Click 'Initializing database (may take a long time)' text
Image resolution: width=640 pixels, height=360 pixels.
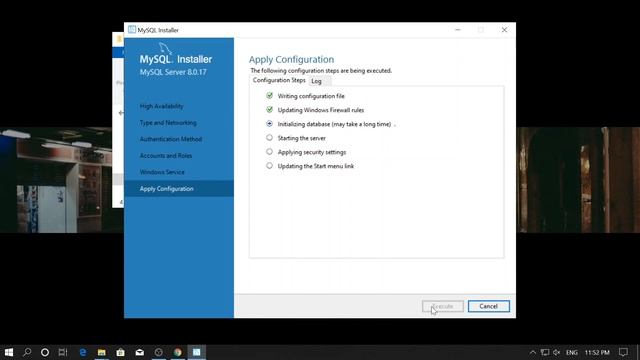(x=334, y=124)
